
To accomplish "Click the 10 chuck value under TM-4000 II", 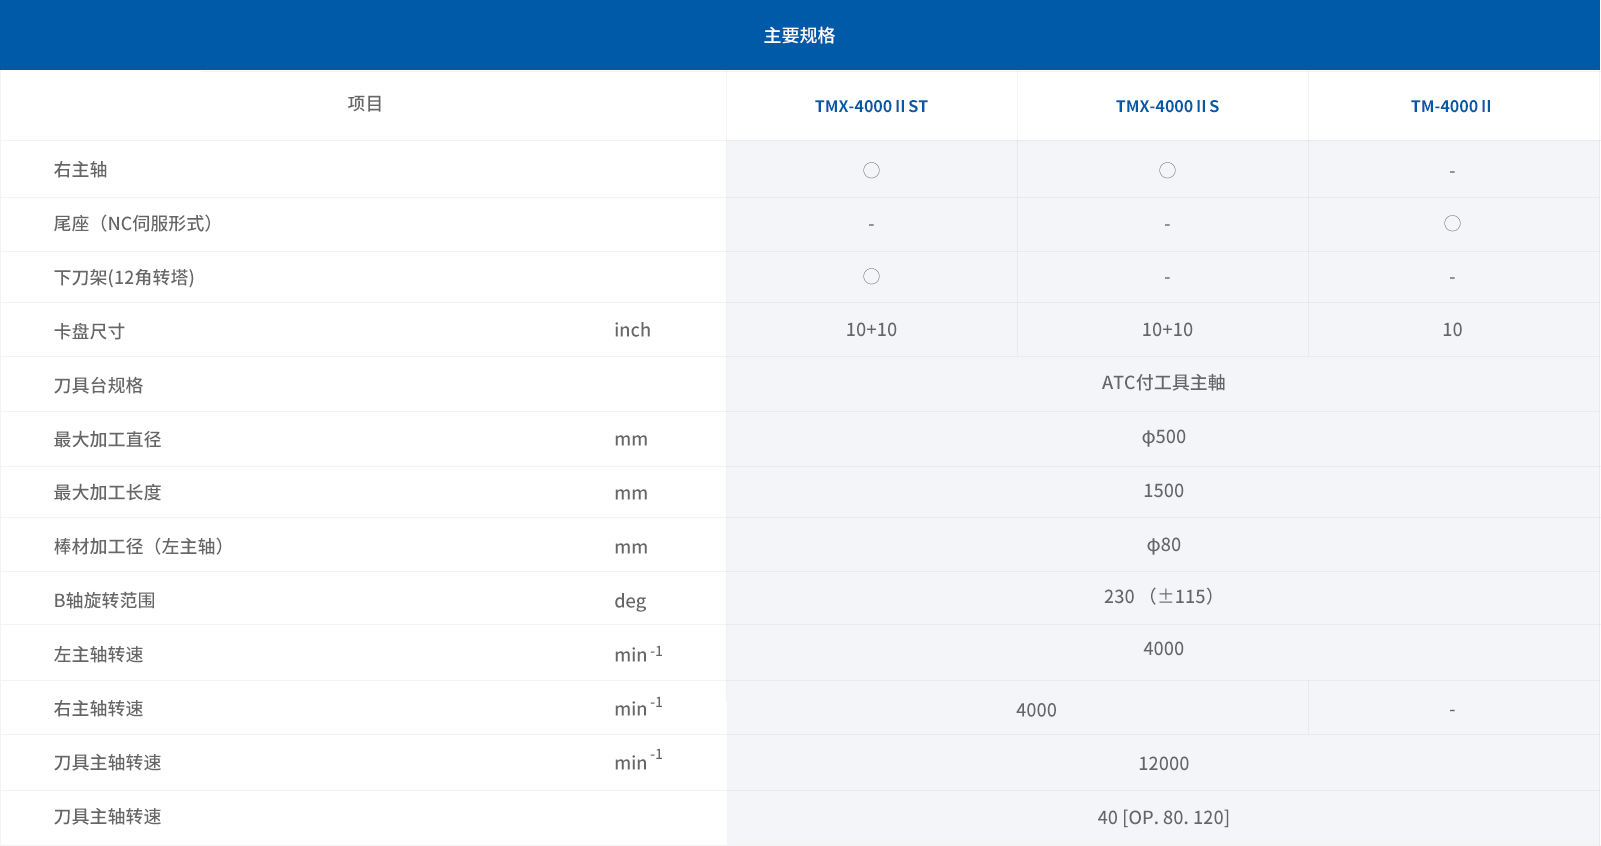I will 1452,330.
